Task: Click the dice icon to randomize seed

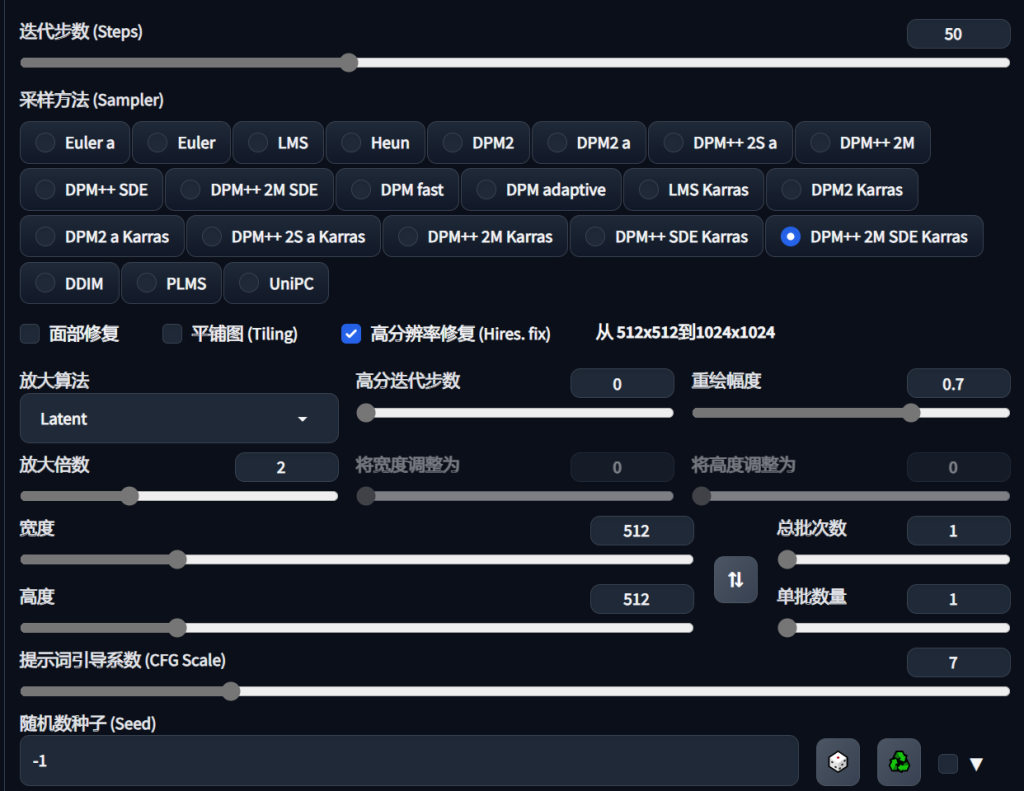Action: pos(837,762)
